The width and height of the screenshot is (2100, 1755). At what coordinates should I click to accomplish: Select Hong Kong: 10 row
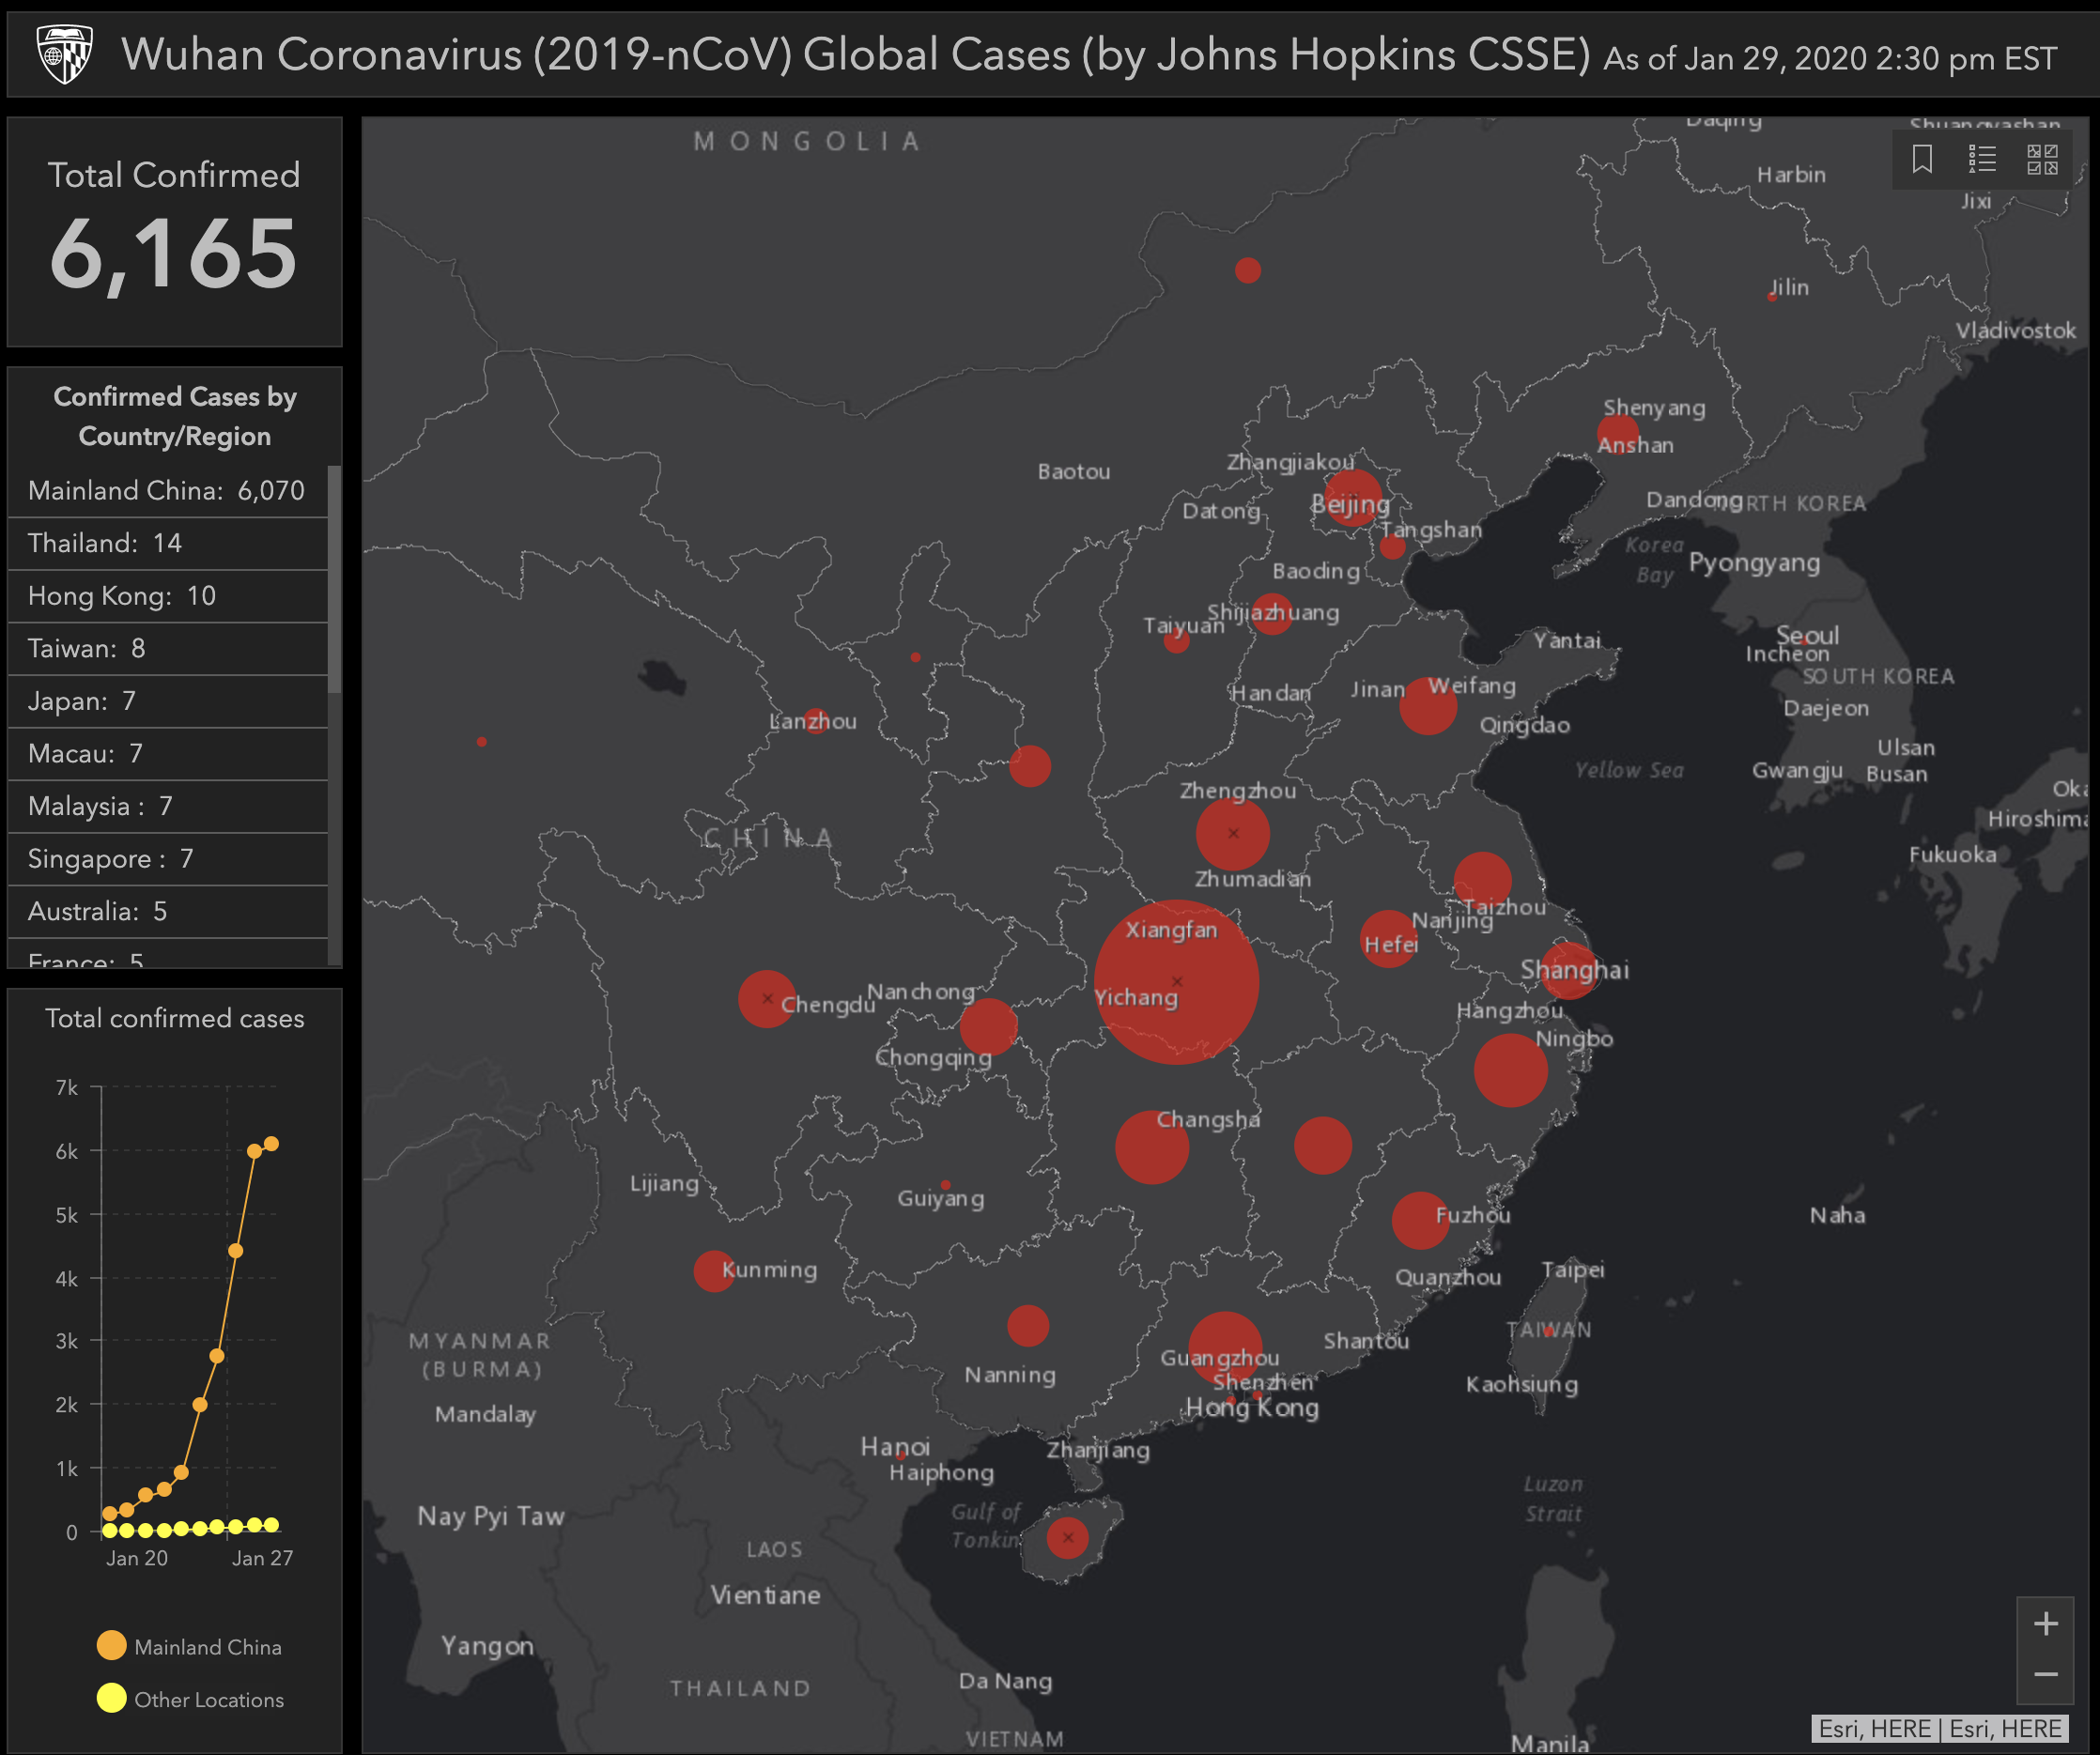(x=168, y=596)
